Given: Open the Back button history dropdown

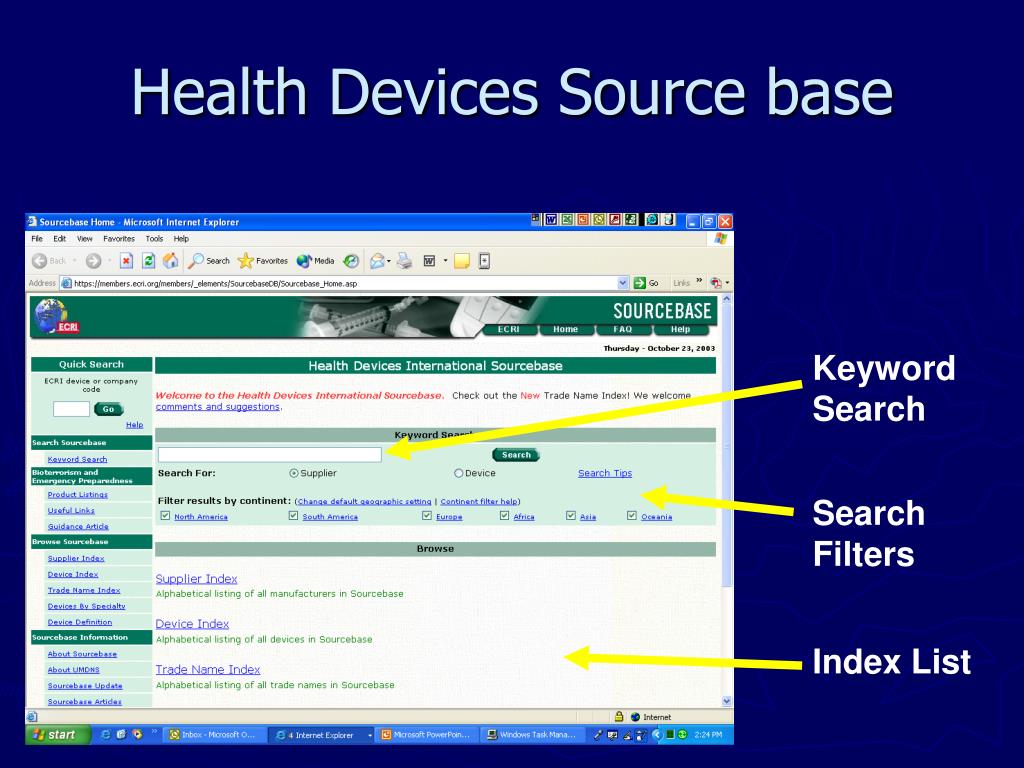Looking at the screenshot, I should [74, 261].
